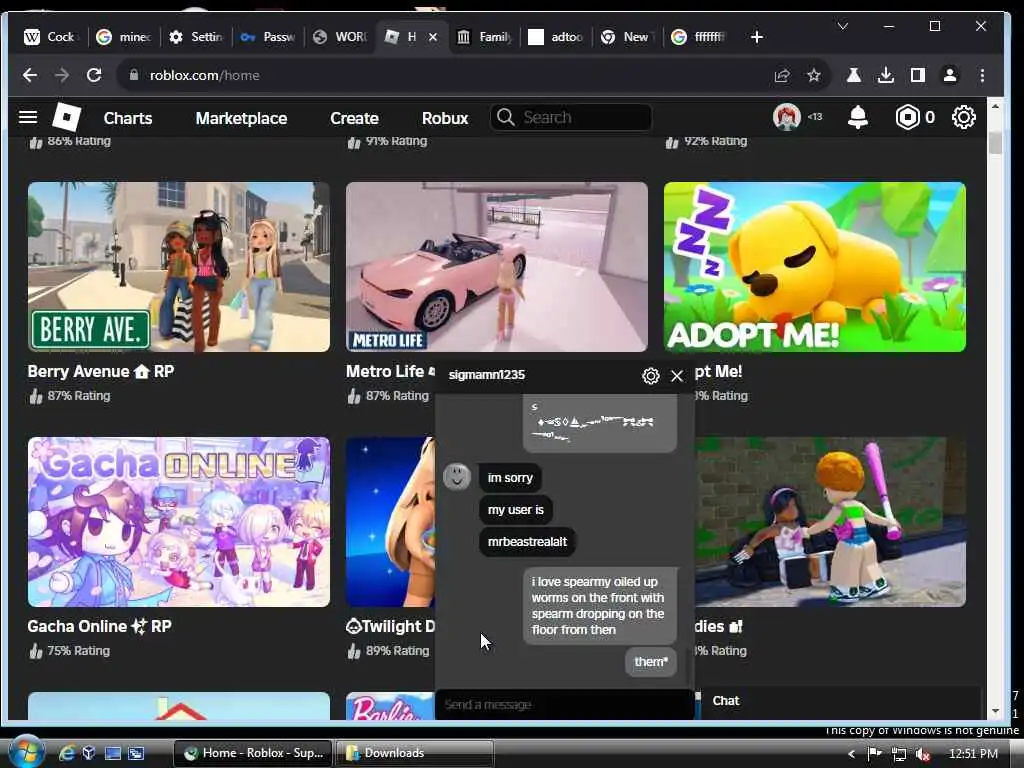Open the browser profile icon
This screenshot has height=768, width=1024.
click(x=950, y=75)
